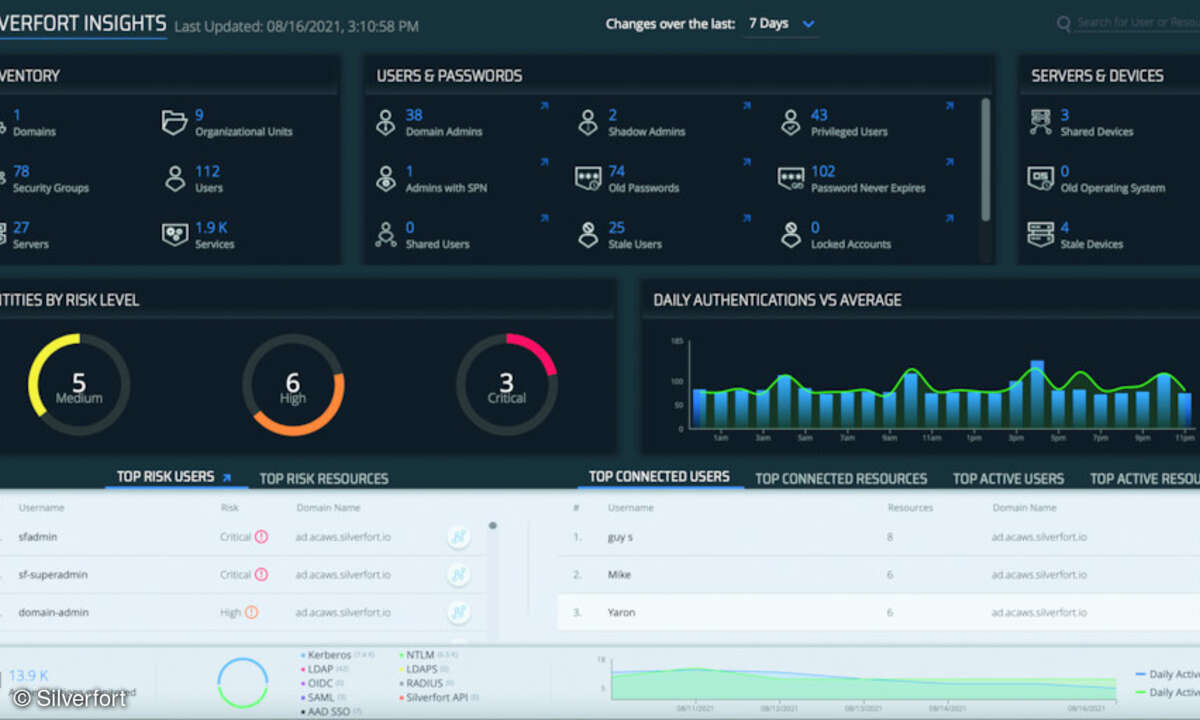Click the tallest 3pm bar in authentications chart
This screenshot has width=1200, height=720.
tap(1036, 394)
